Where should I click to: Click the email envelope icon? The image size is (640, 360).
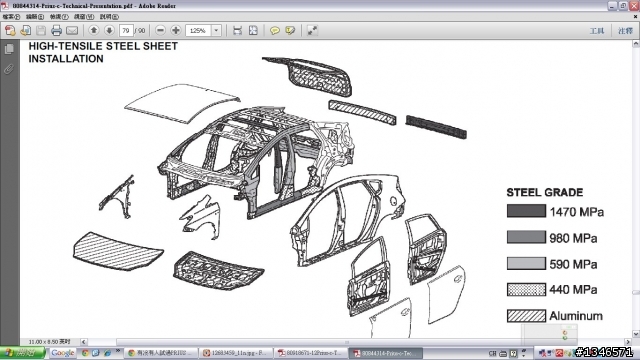click(x=72, y=31)
